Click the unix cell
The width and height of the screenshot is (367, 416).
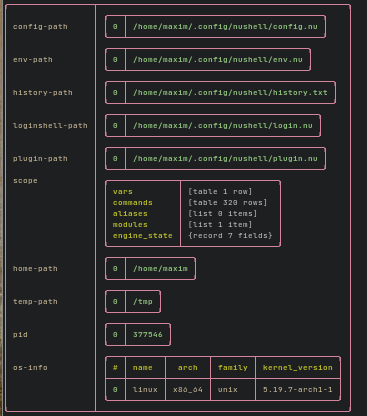(x=228, y=390)
